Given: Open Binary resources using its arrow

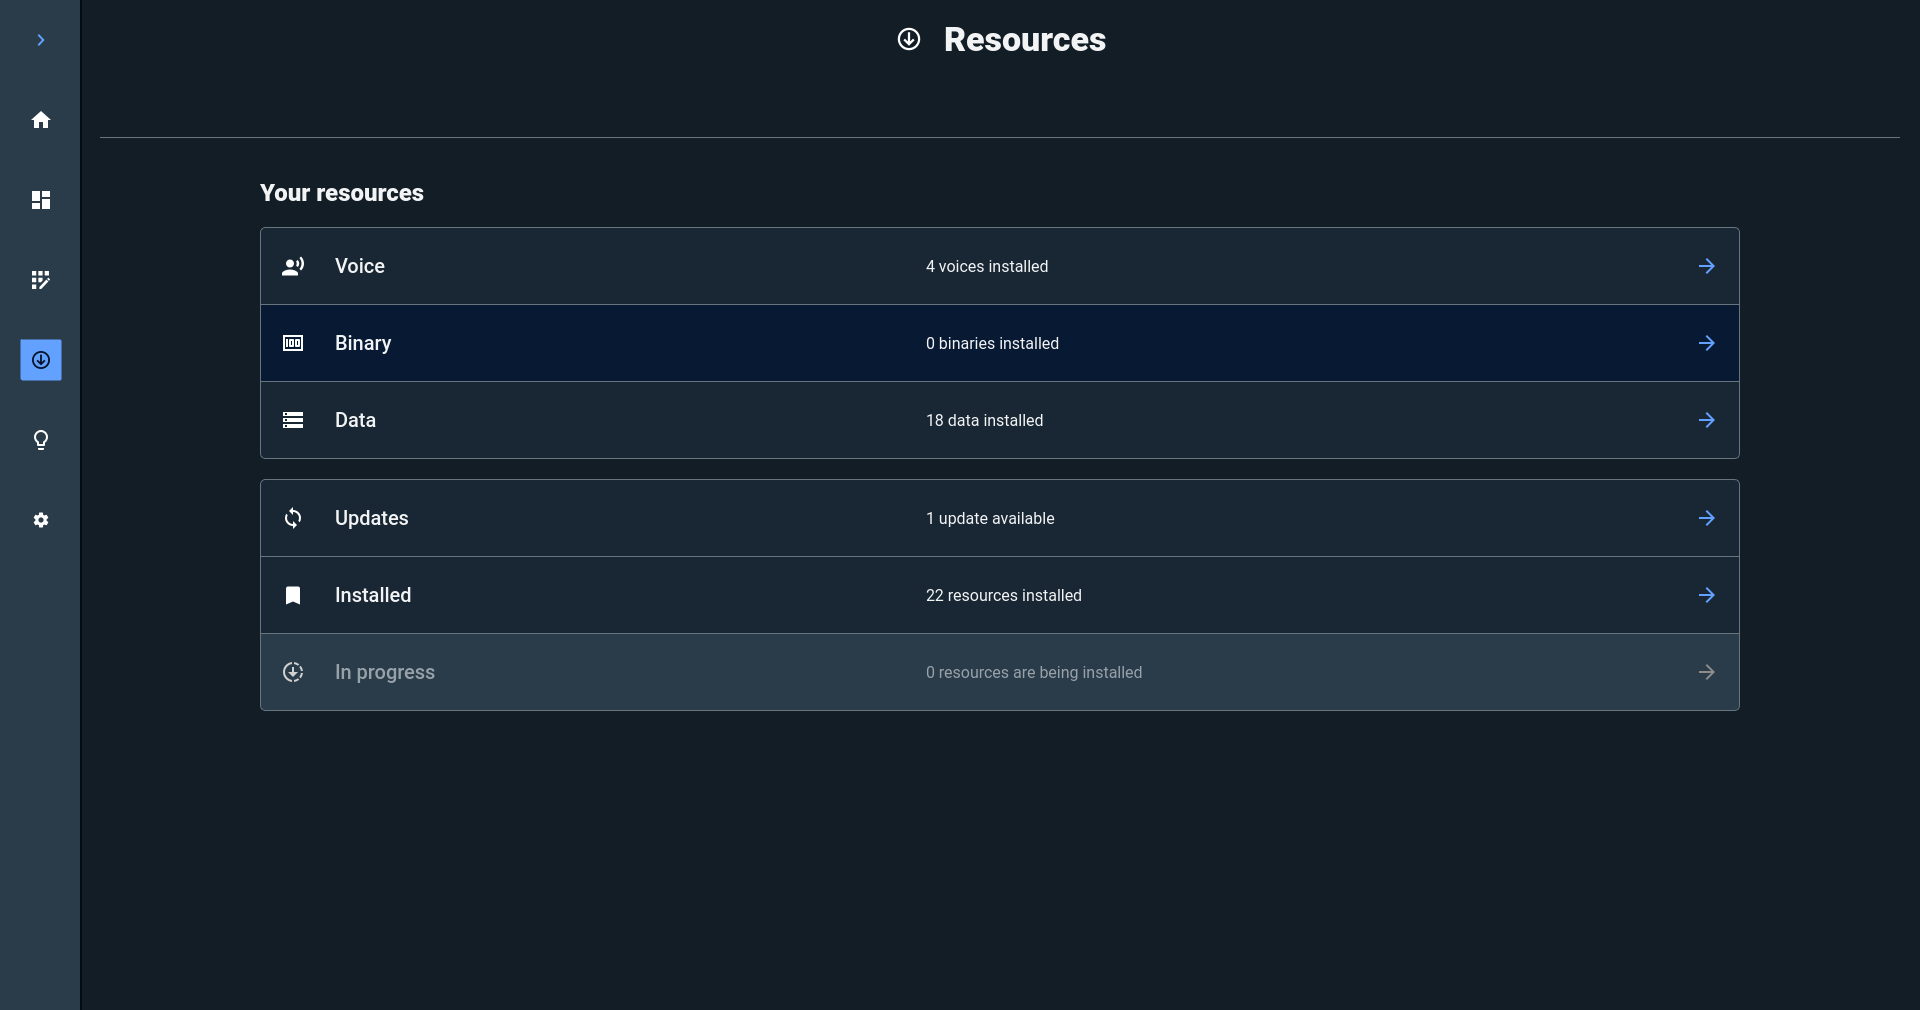Looking at the screenshot, I should (x=1706, y=343).
